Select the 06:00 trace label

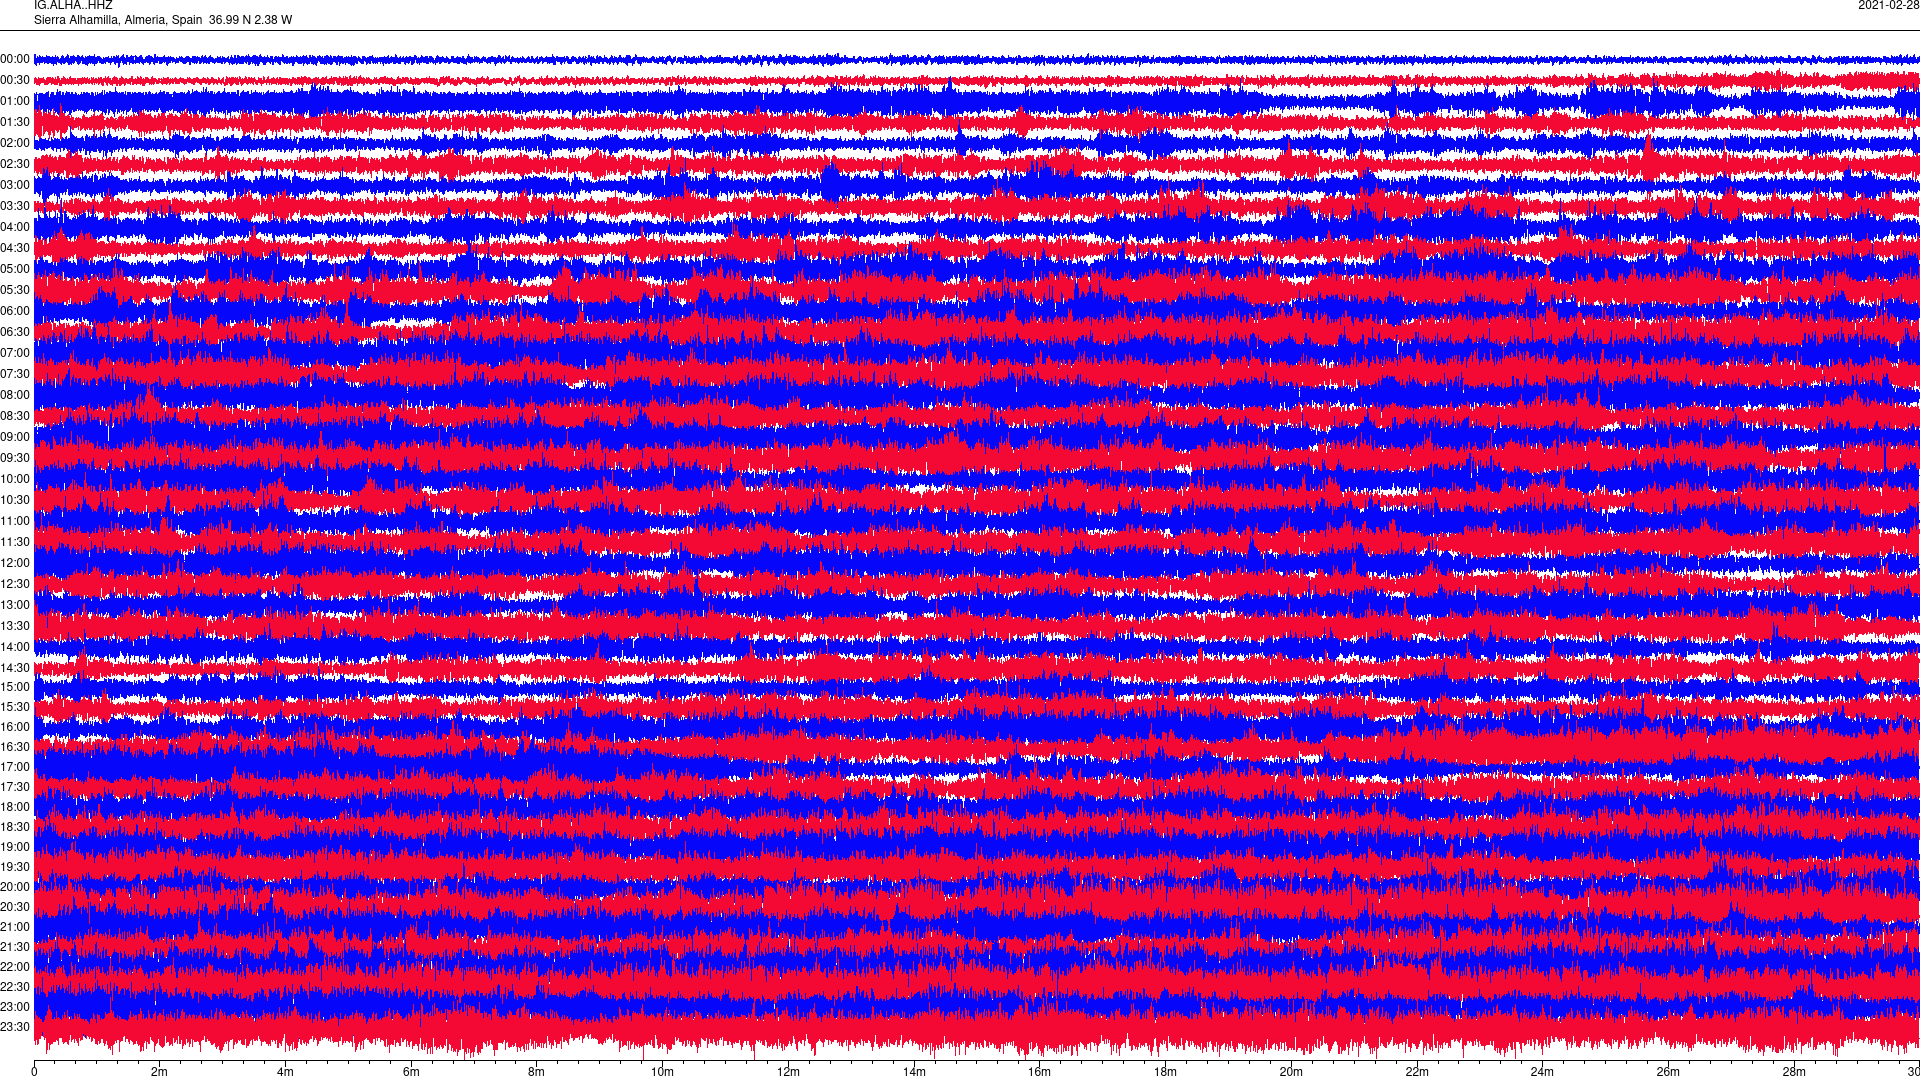click(x=15, y=312)
